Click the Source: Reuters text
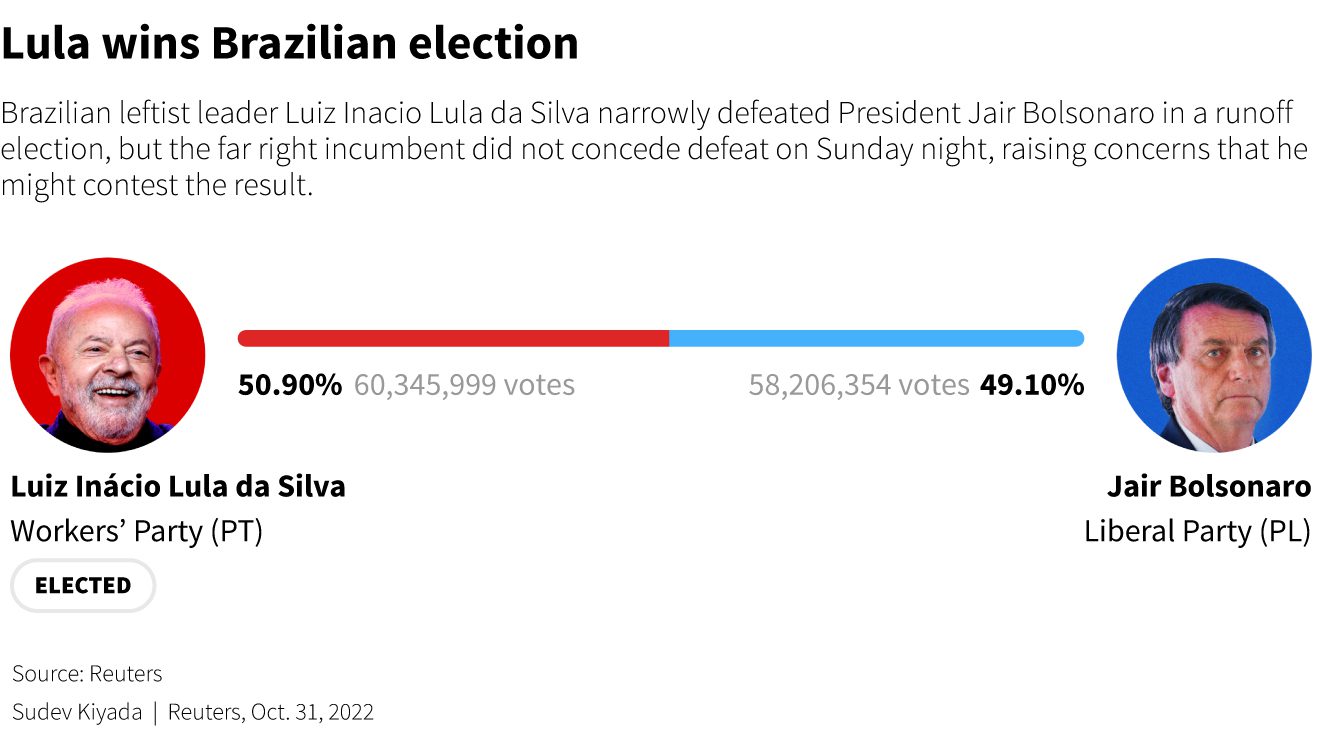Image resolution: width=1320 pixels, height=750 pixels. (x=87, y=674)
